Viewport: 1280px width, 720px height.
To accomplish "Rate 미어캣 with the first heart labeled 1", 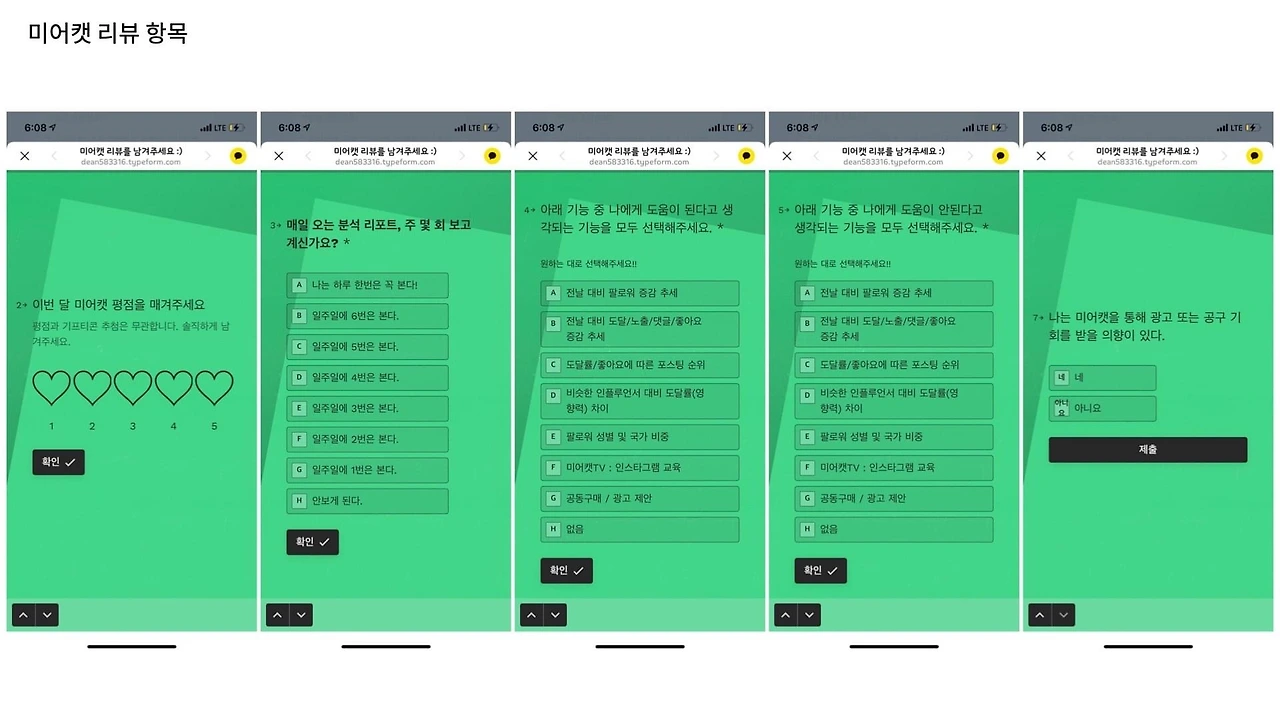I will click(52, 388).
